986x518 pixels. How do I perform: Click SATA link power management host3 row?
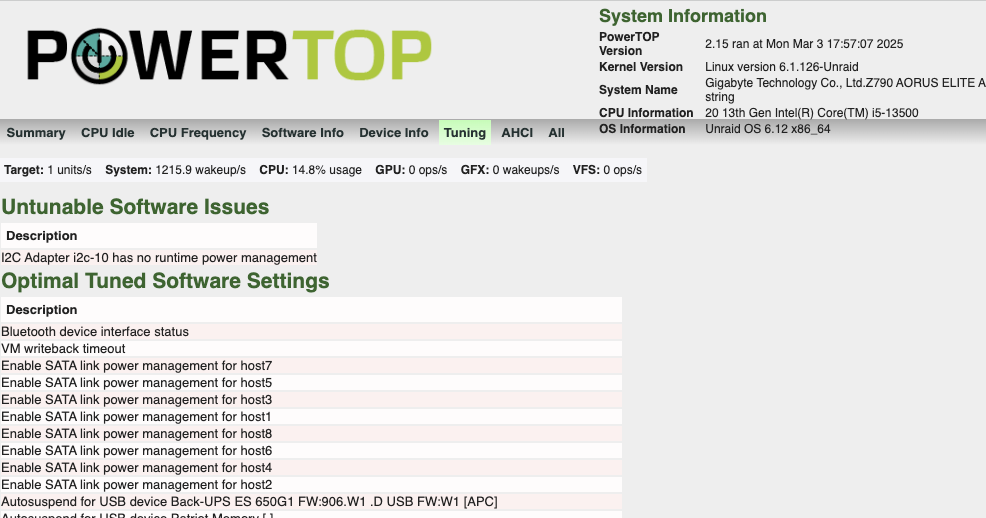click(311, 399)
